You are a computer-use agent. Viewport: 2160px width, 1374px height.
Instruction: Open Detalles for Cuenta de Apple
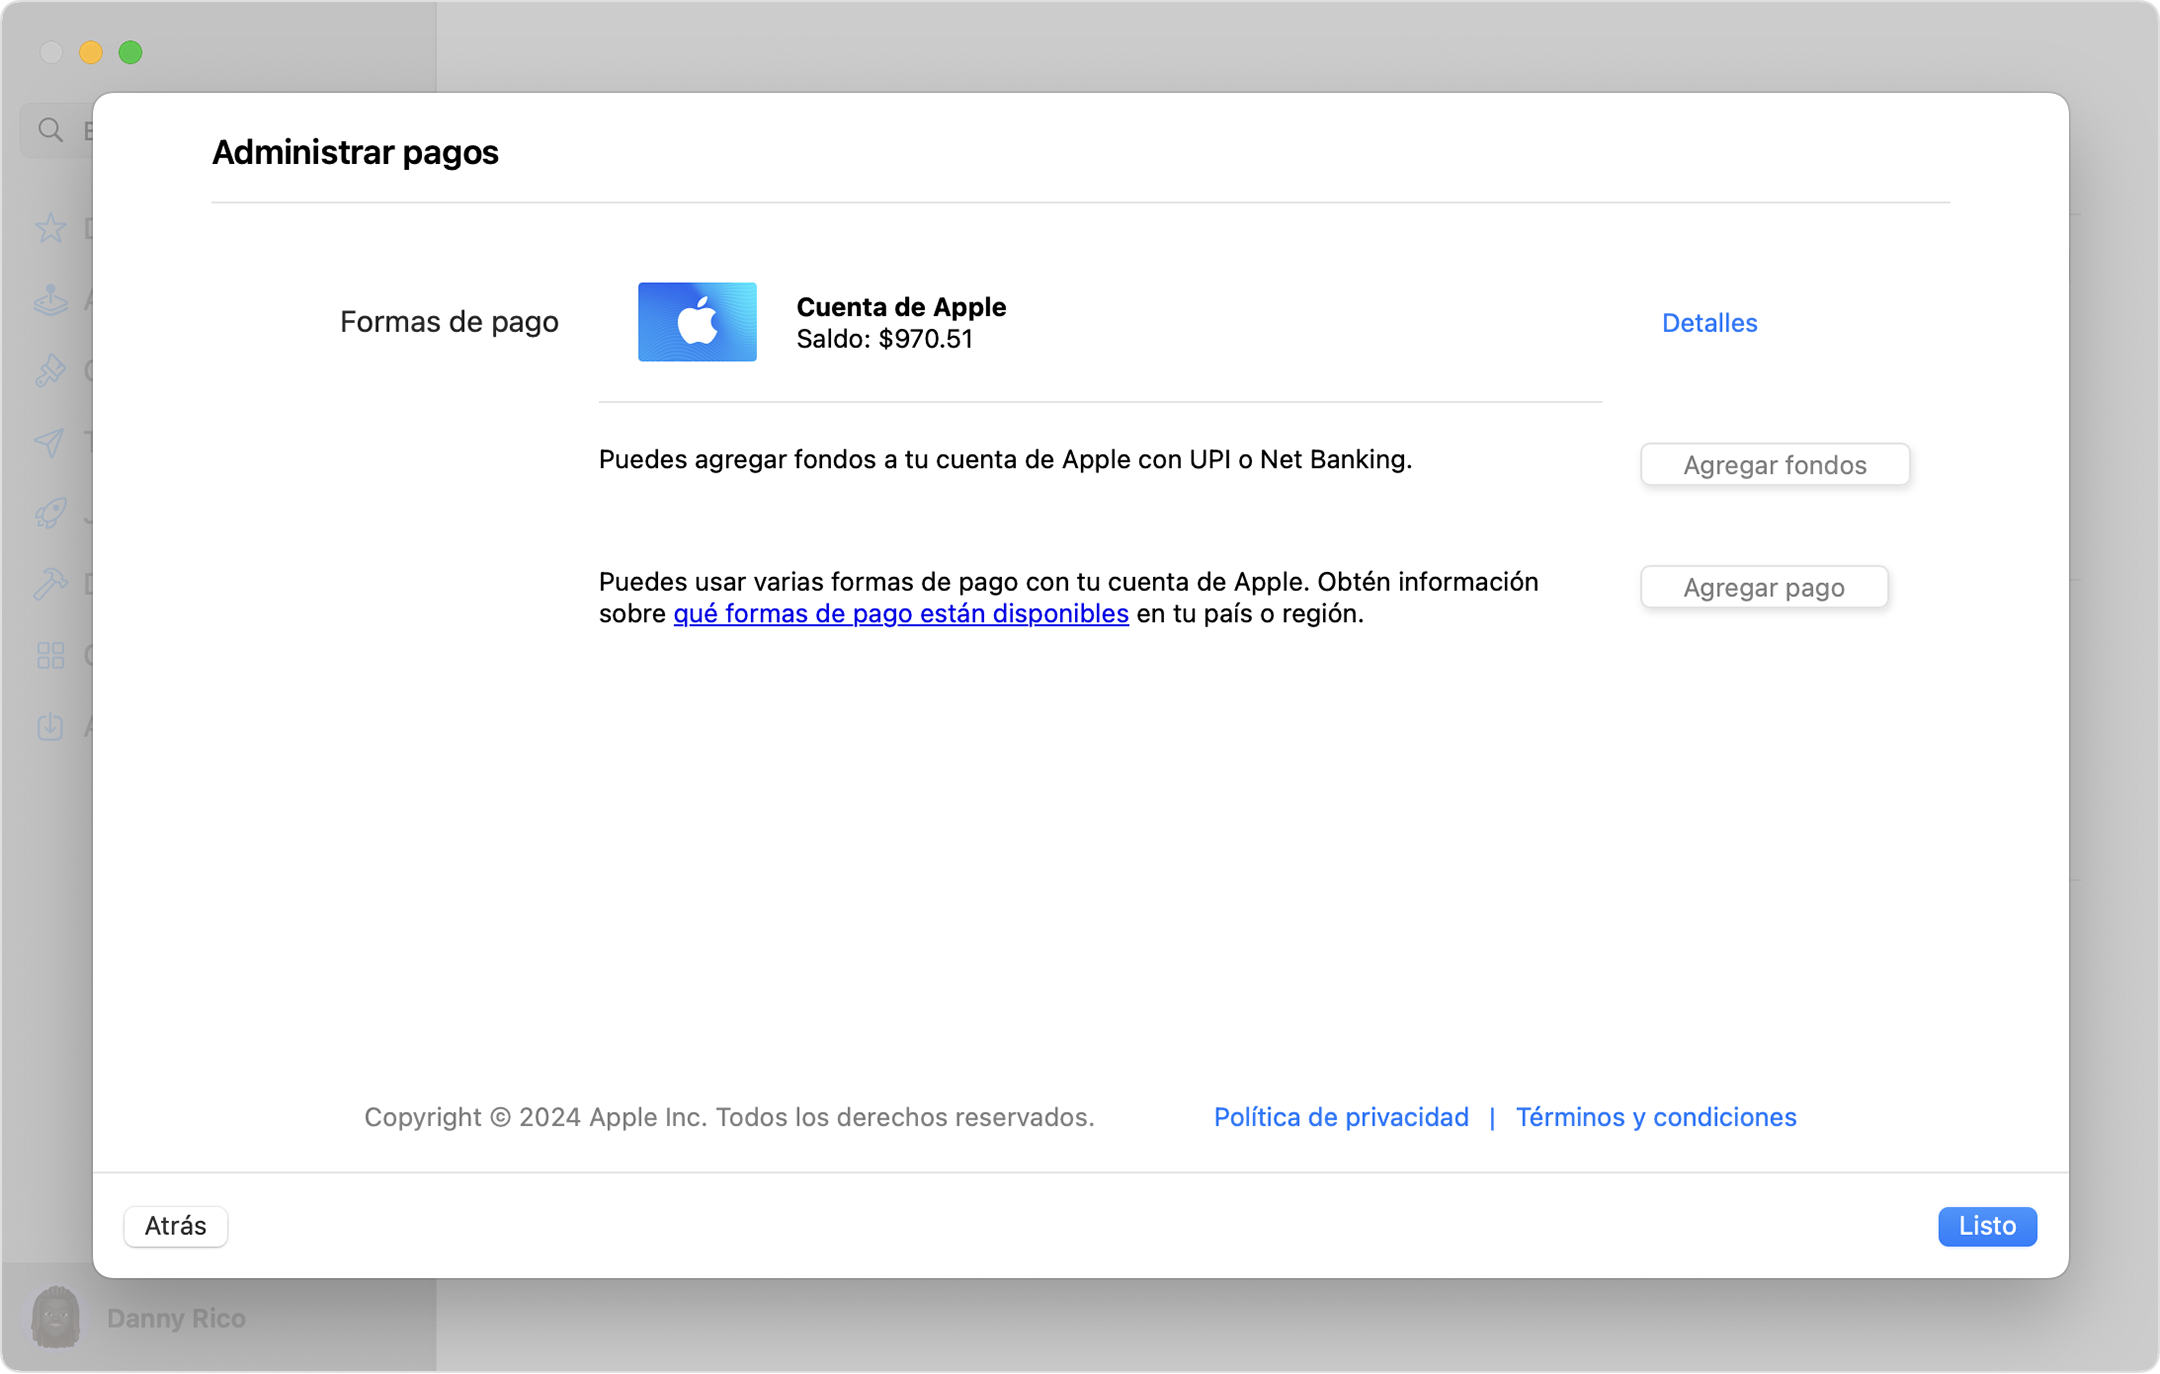[1709, 322]
